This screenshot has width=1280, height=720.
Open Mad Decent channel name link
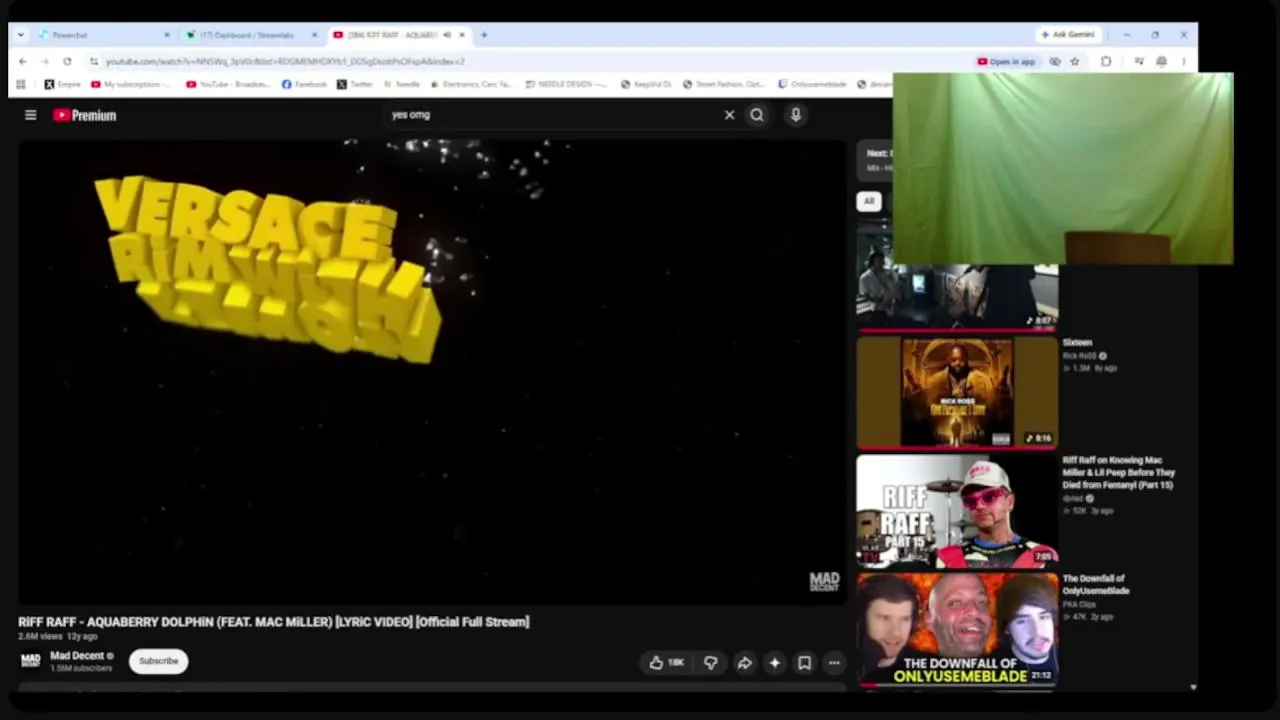(x=77, y=656)
